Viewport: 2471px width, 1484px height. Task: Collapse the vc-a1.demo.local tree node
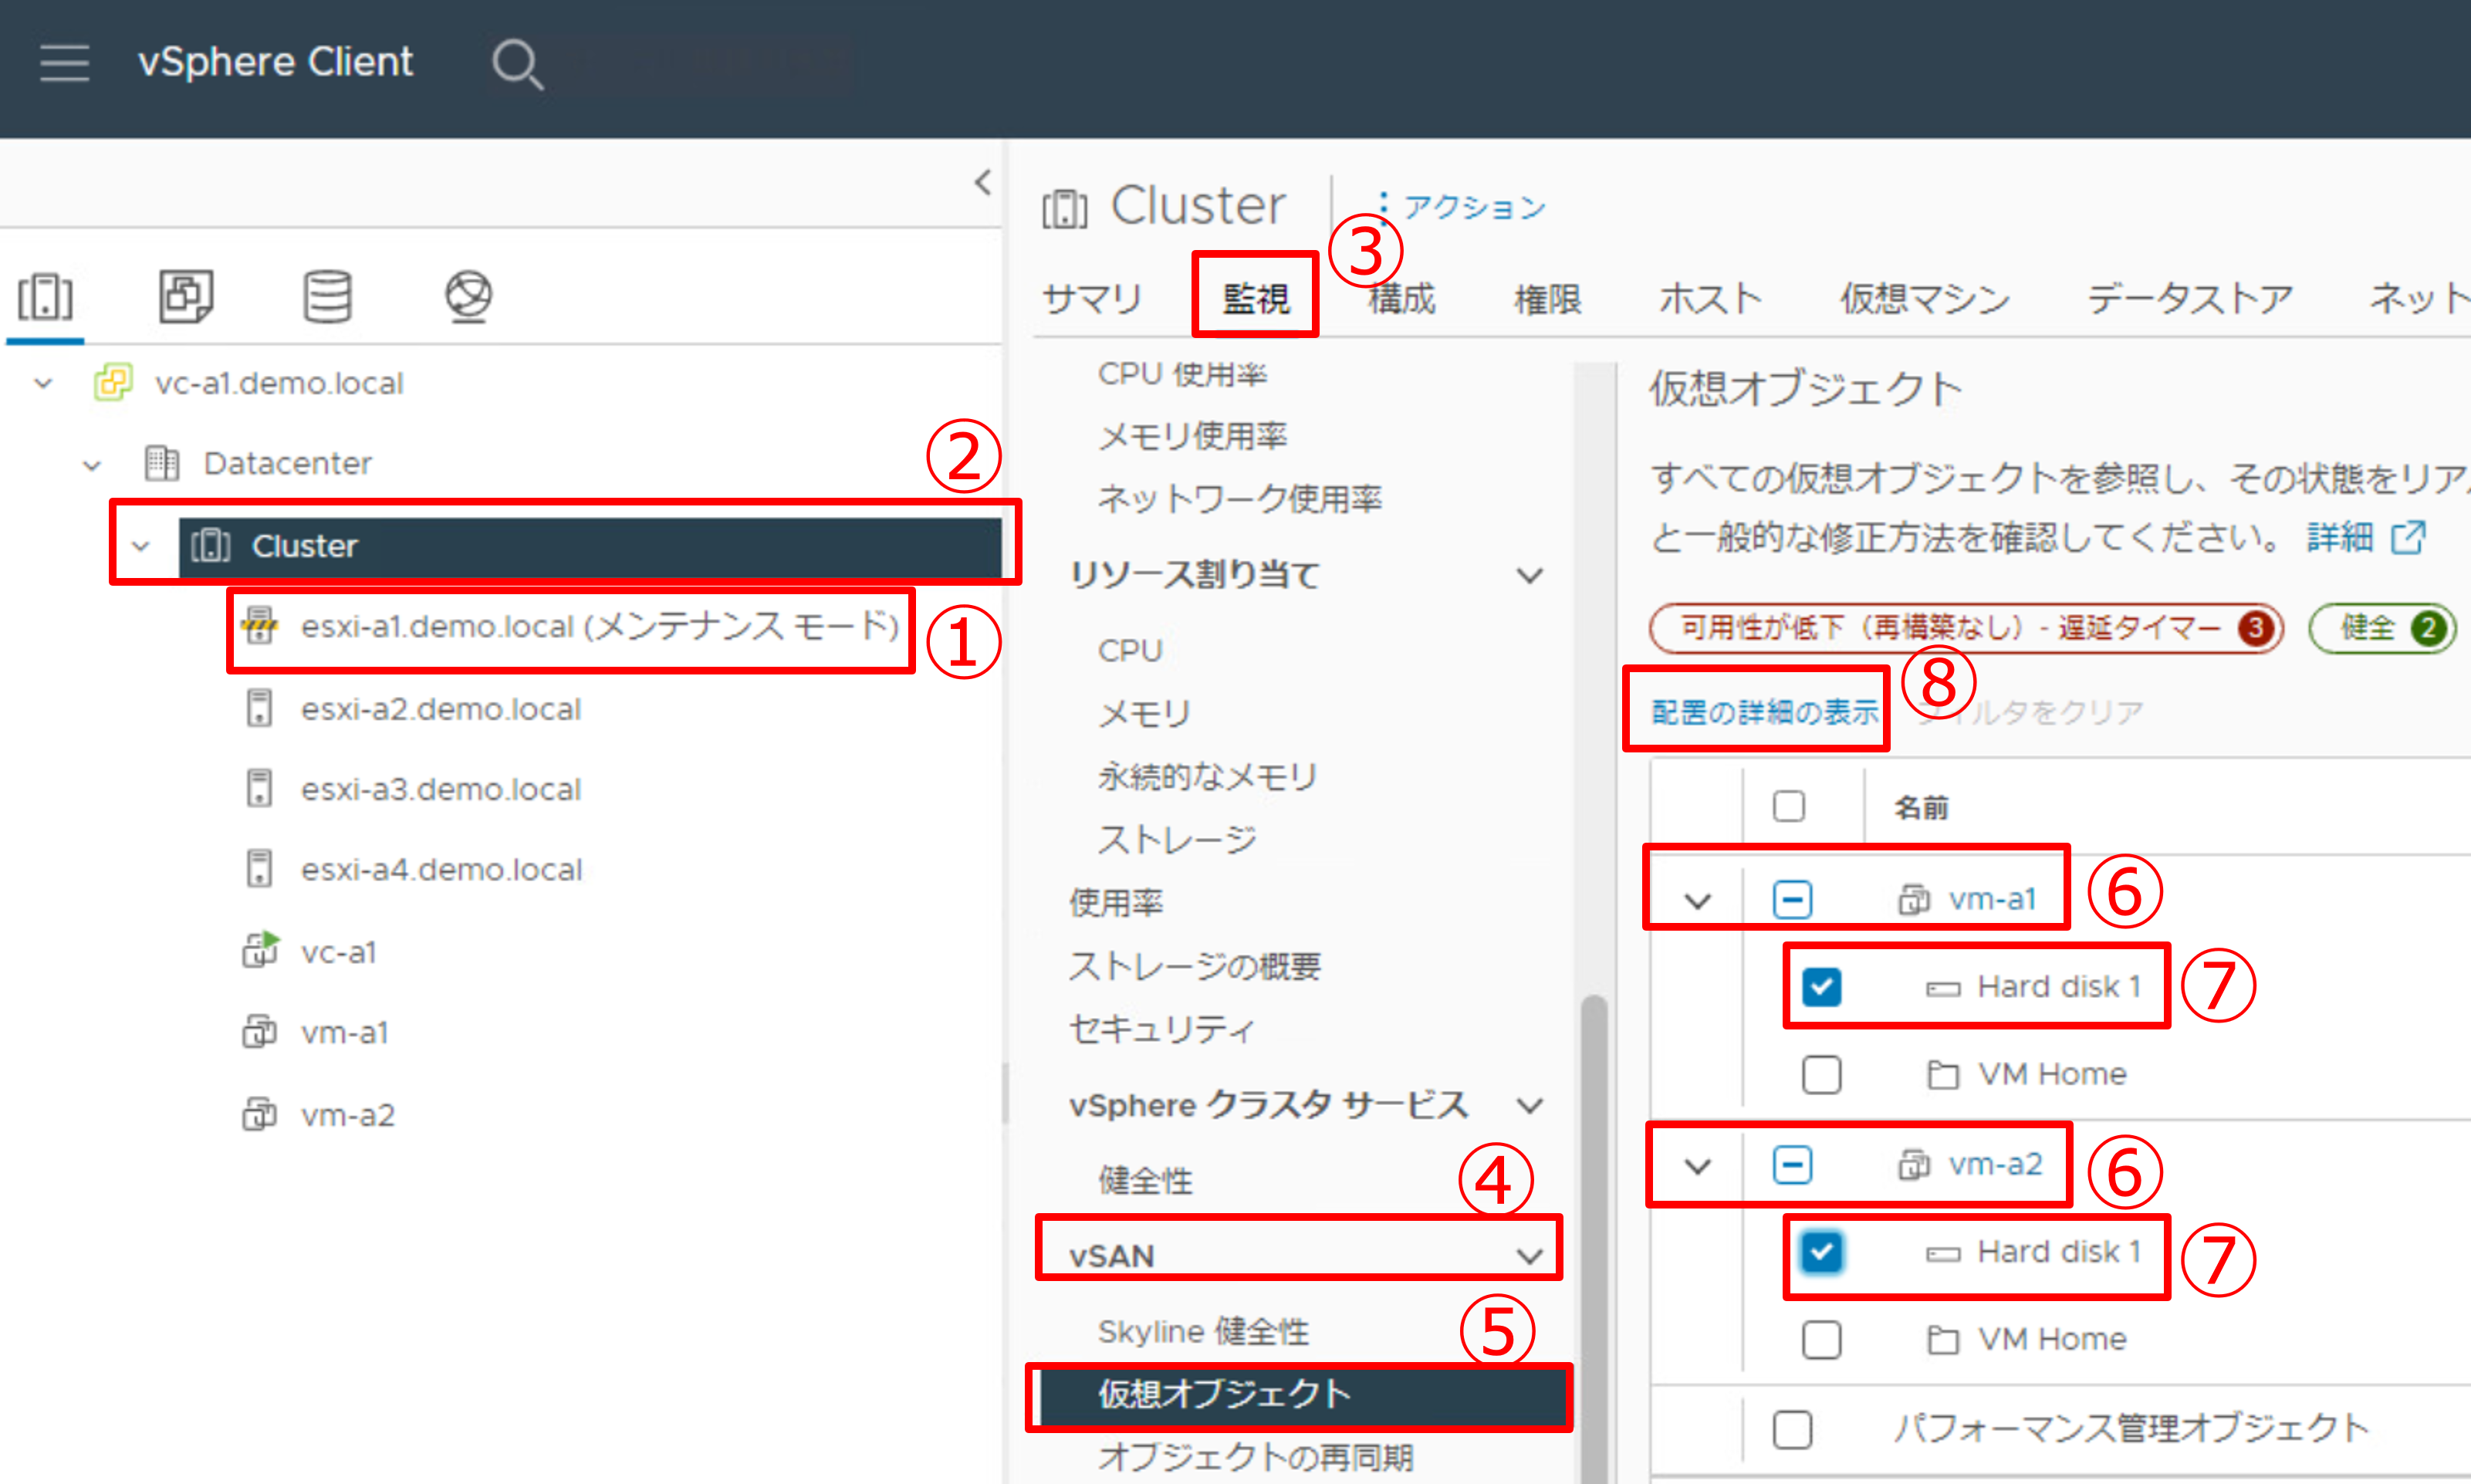pyautogui.click(x=43, y=383)
